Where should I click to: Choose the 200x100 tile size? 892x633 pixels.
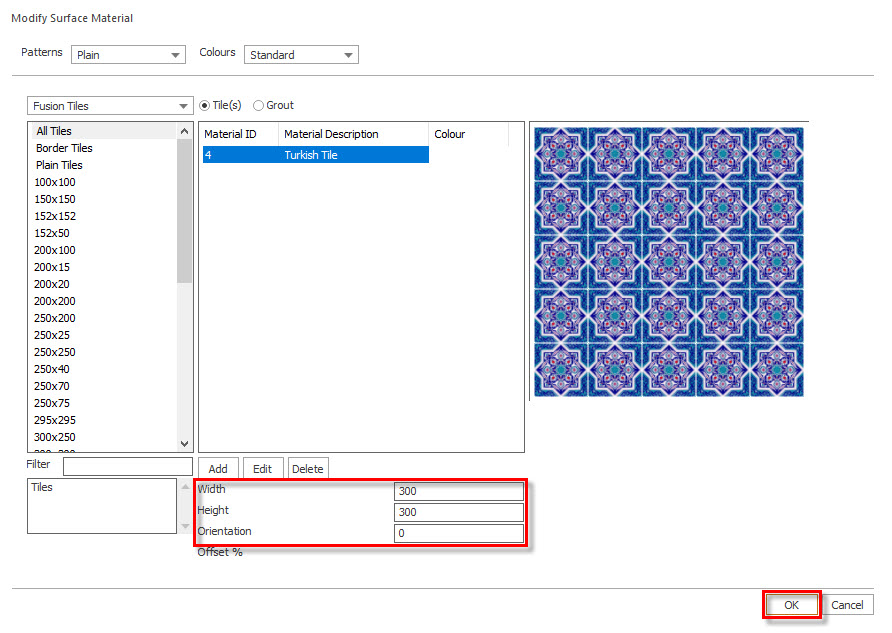point(55,250)
